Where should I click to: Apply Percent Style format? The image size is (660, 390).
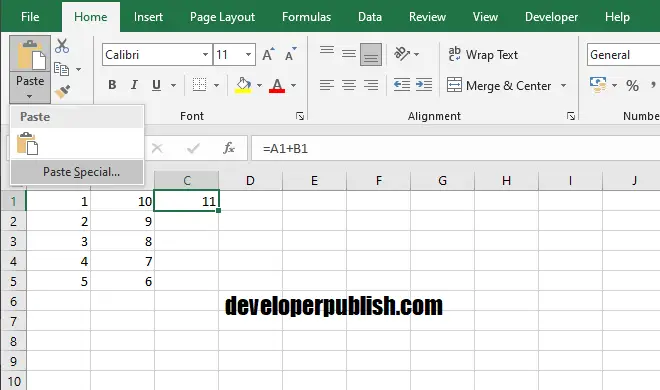coord(632,86)
